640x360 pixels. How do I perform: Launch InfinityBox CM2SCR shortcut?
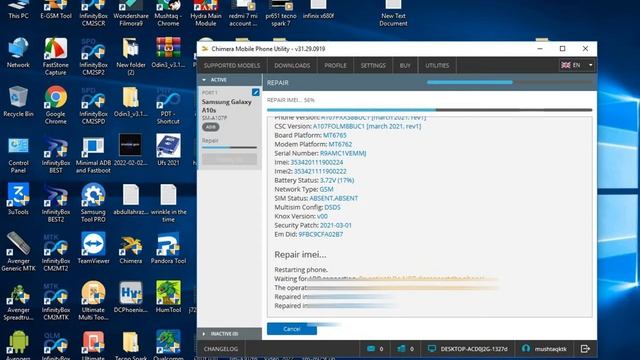[93, 13]
